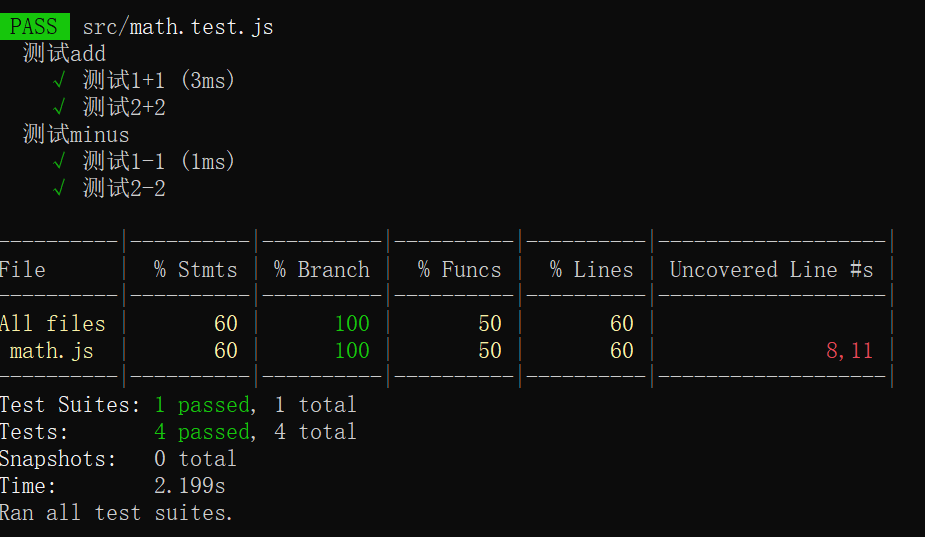Click "1 passed" in Test Suites summary
The width and height of the screenshot is (925, 537).
click(x=201, y=405)
